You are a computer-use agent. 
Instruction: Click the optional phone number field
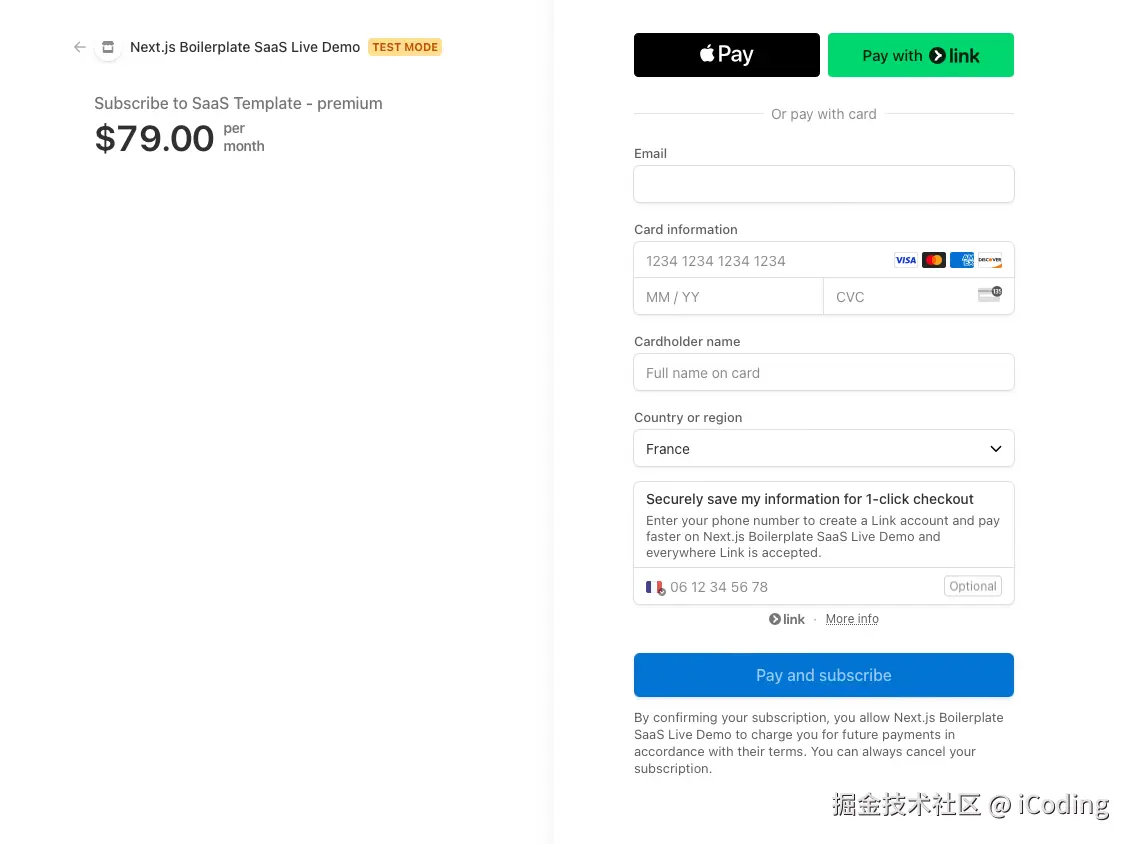(800, 587)
